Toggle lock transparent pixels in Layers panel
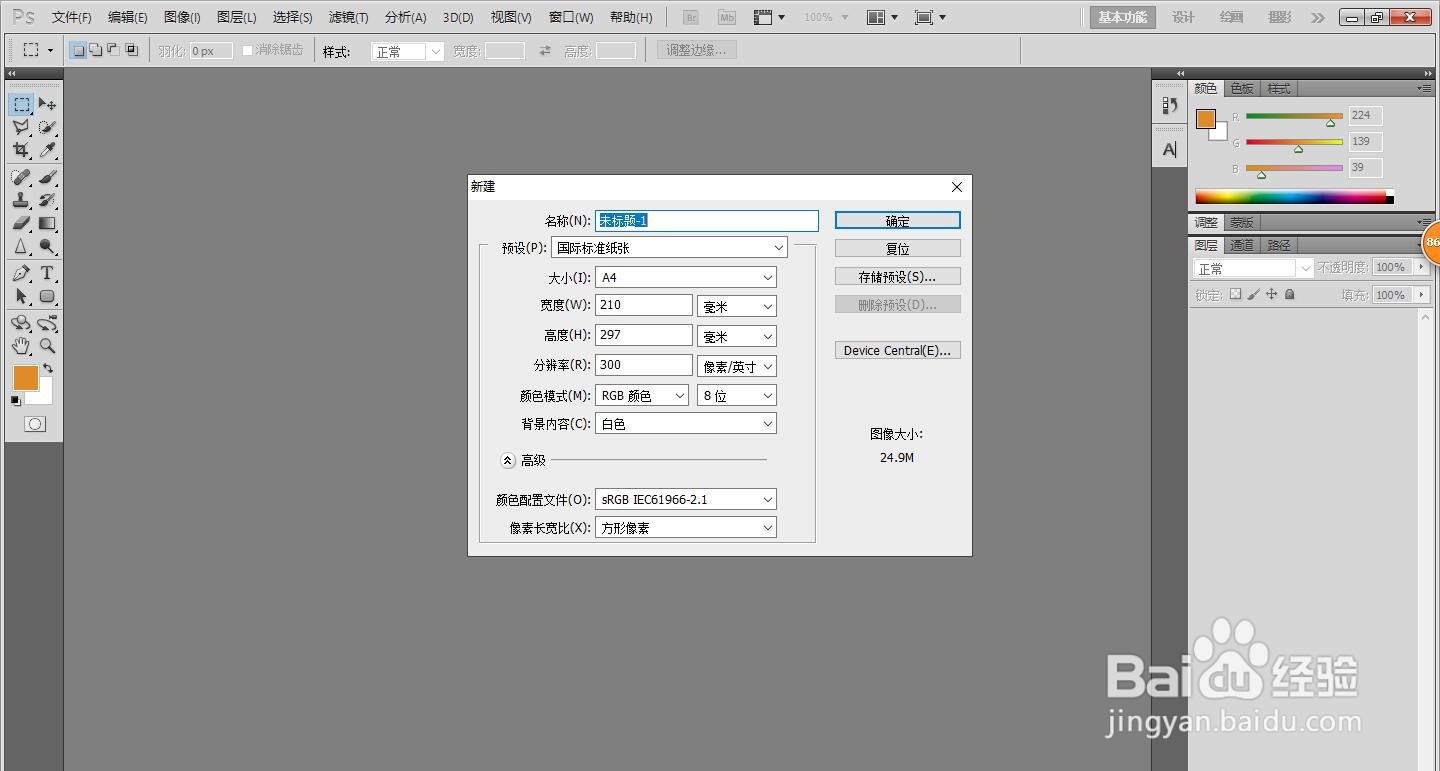Screen dimensions: 1440x771 pos(1235,294)
